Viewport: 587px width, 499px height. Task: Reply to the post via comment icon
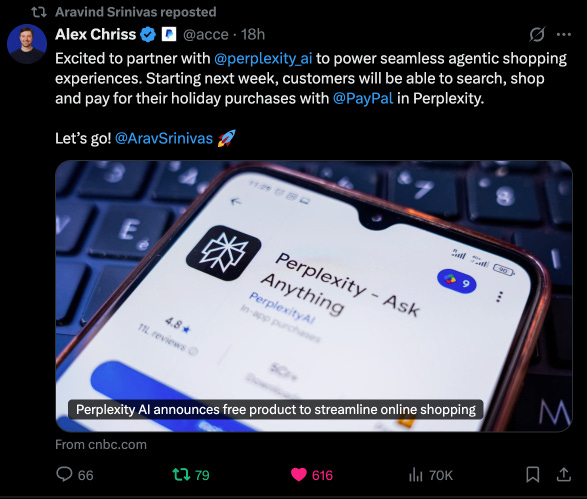tap(64, 474)
